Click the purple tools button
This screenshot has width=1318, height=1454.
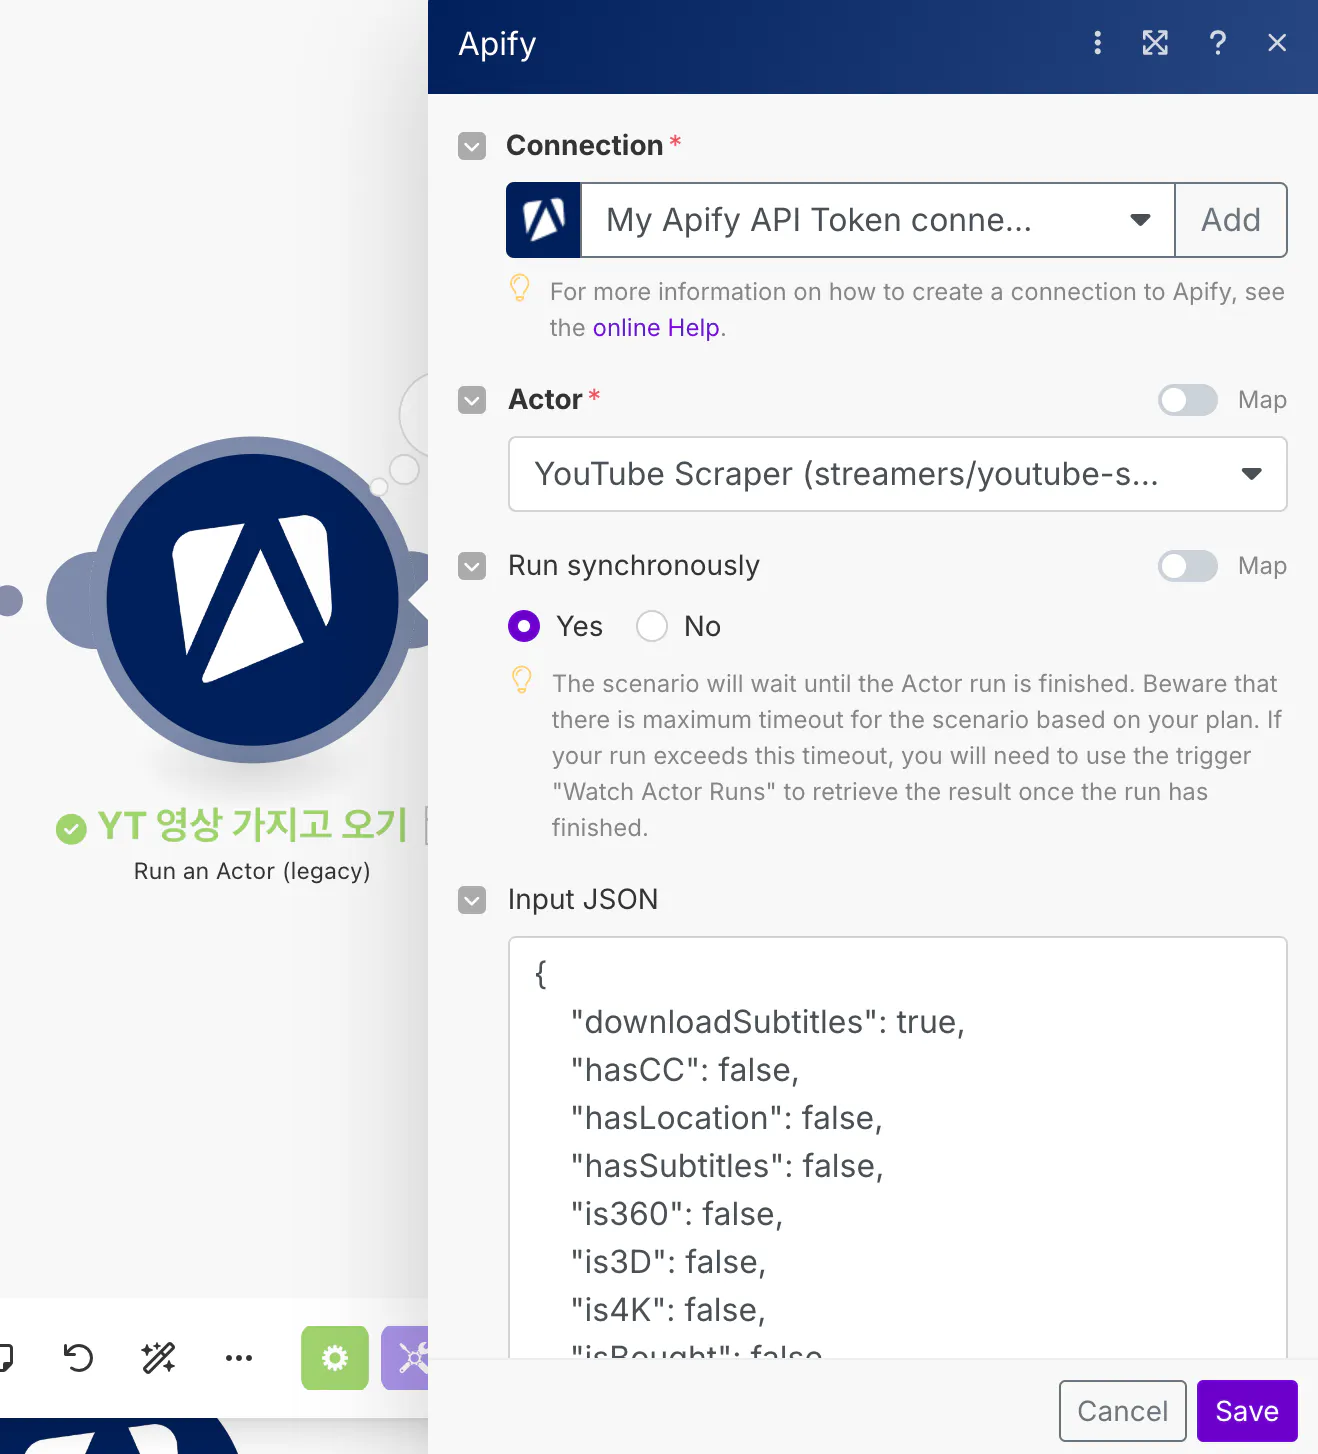pyautogui.click(x=406, y=1358)
